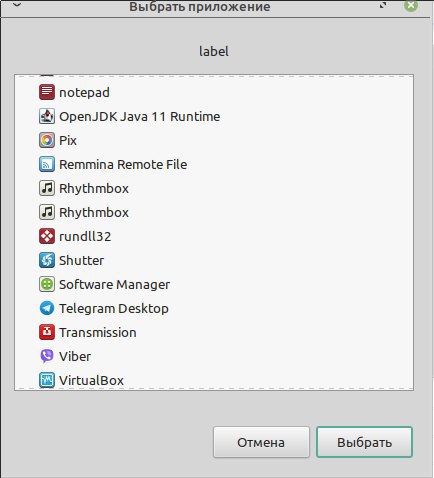Pick the Pix image viewer icon
434x478 pixels.
pos(47,140)
